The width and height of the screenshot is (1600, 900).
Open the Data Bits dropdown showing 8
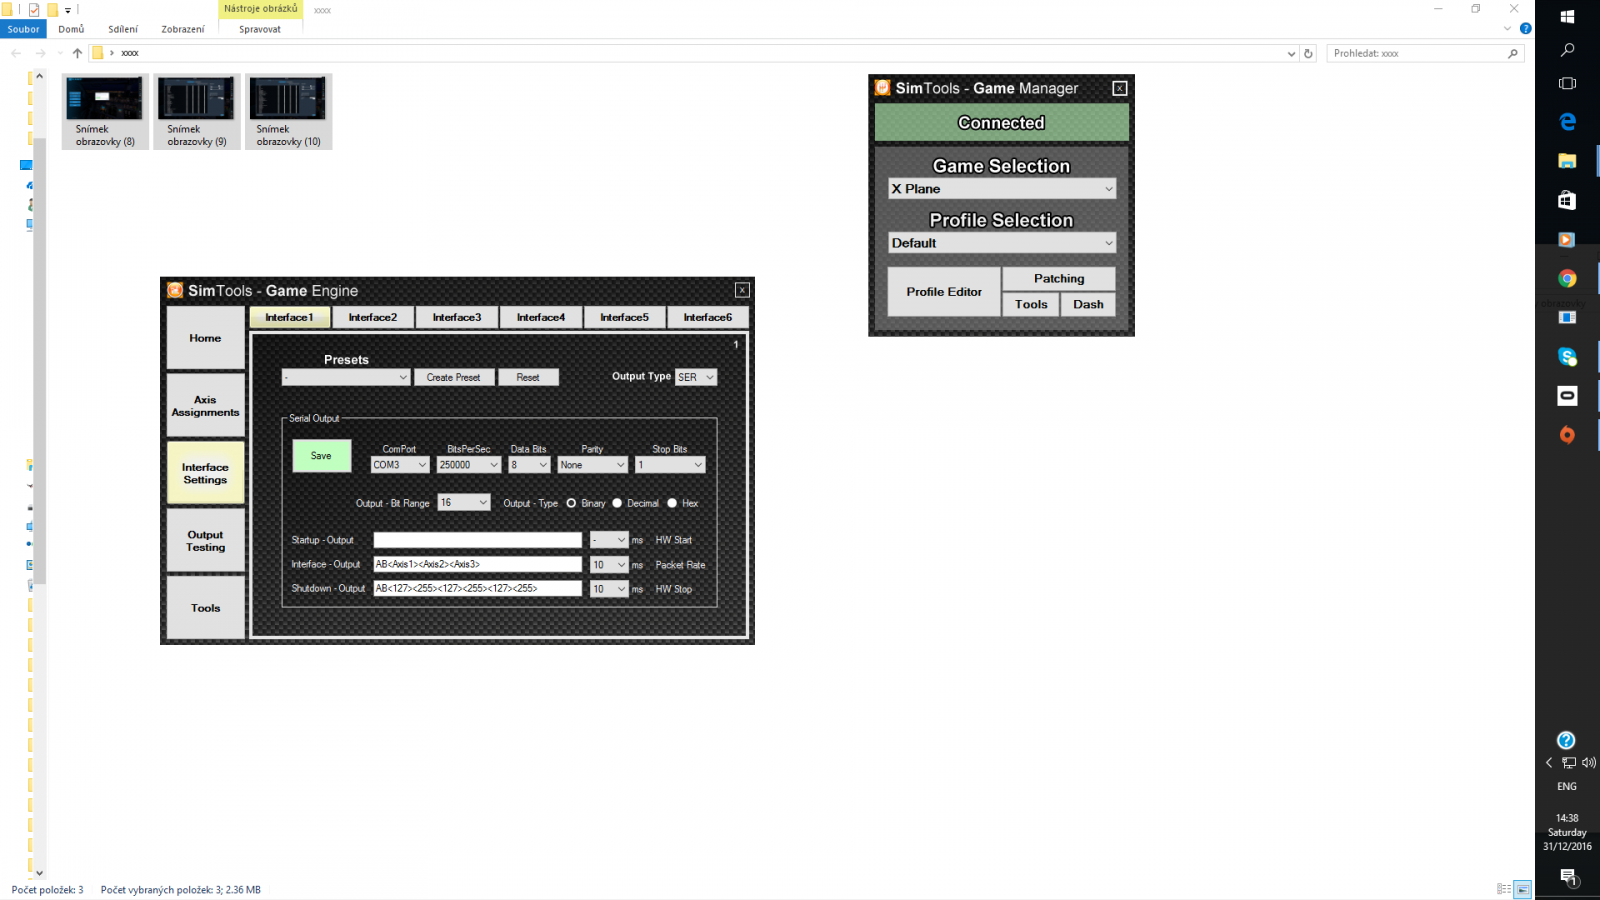tap(529, 465)
